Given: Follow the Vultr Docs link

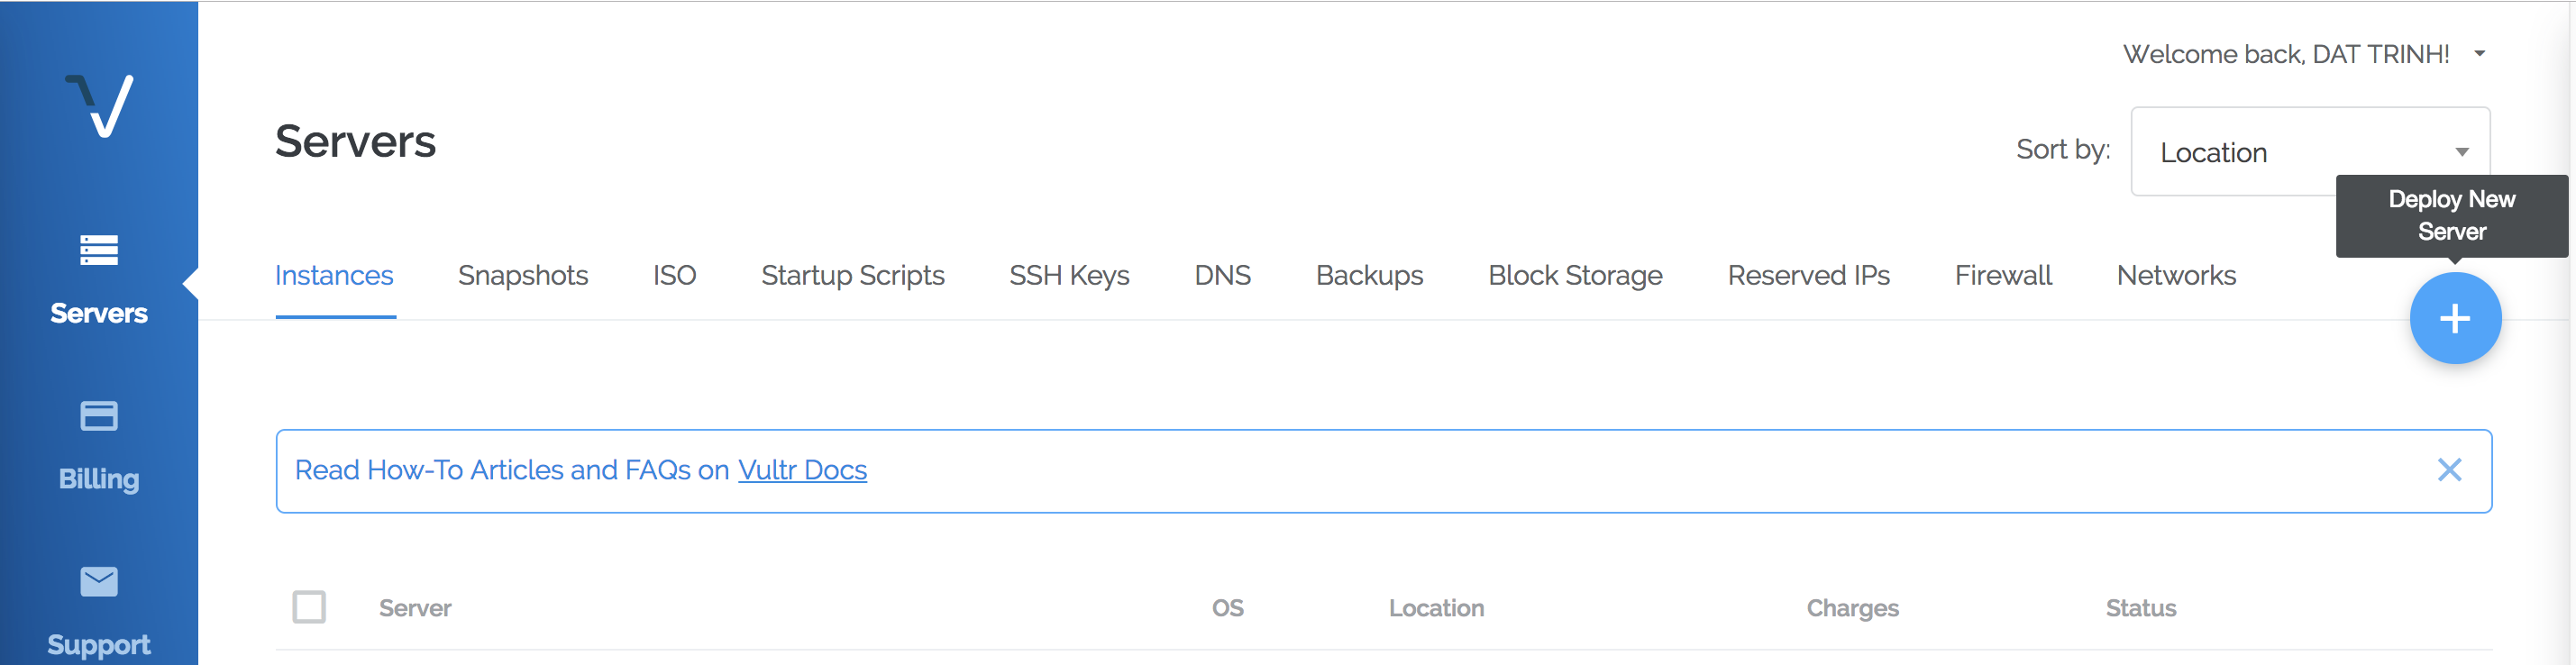Looking at the screenshot, I should (802, 470).
